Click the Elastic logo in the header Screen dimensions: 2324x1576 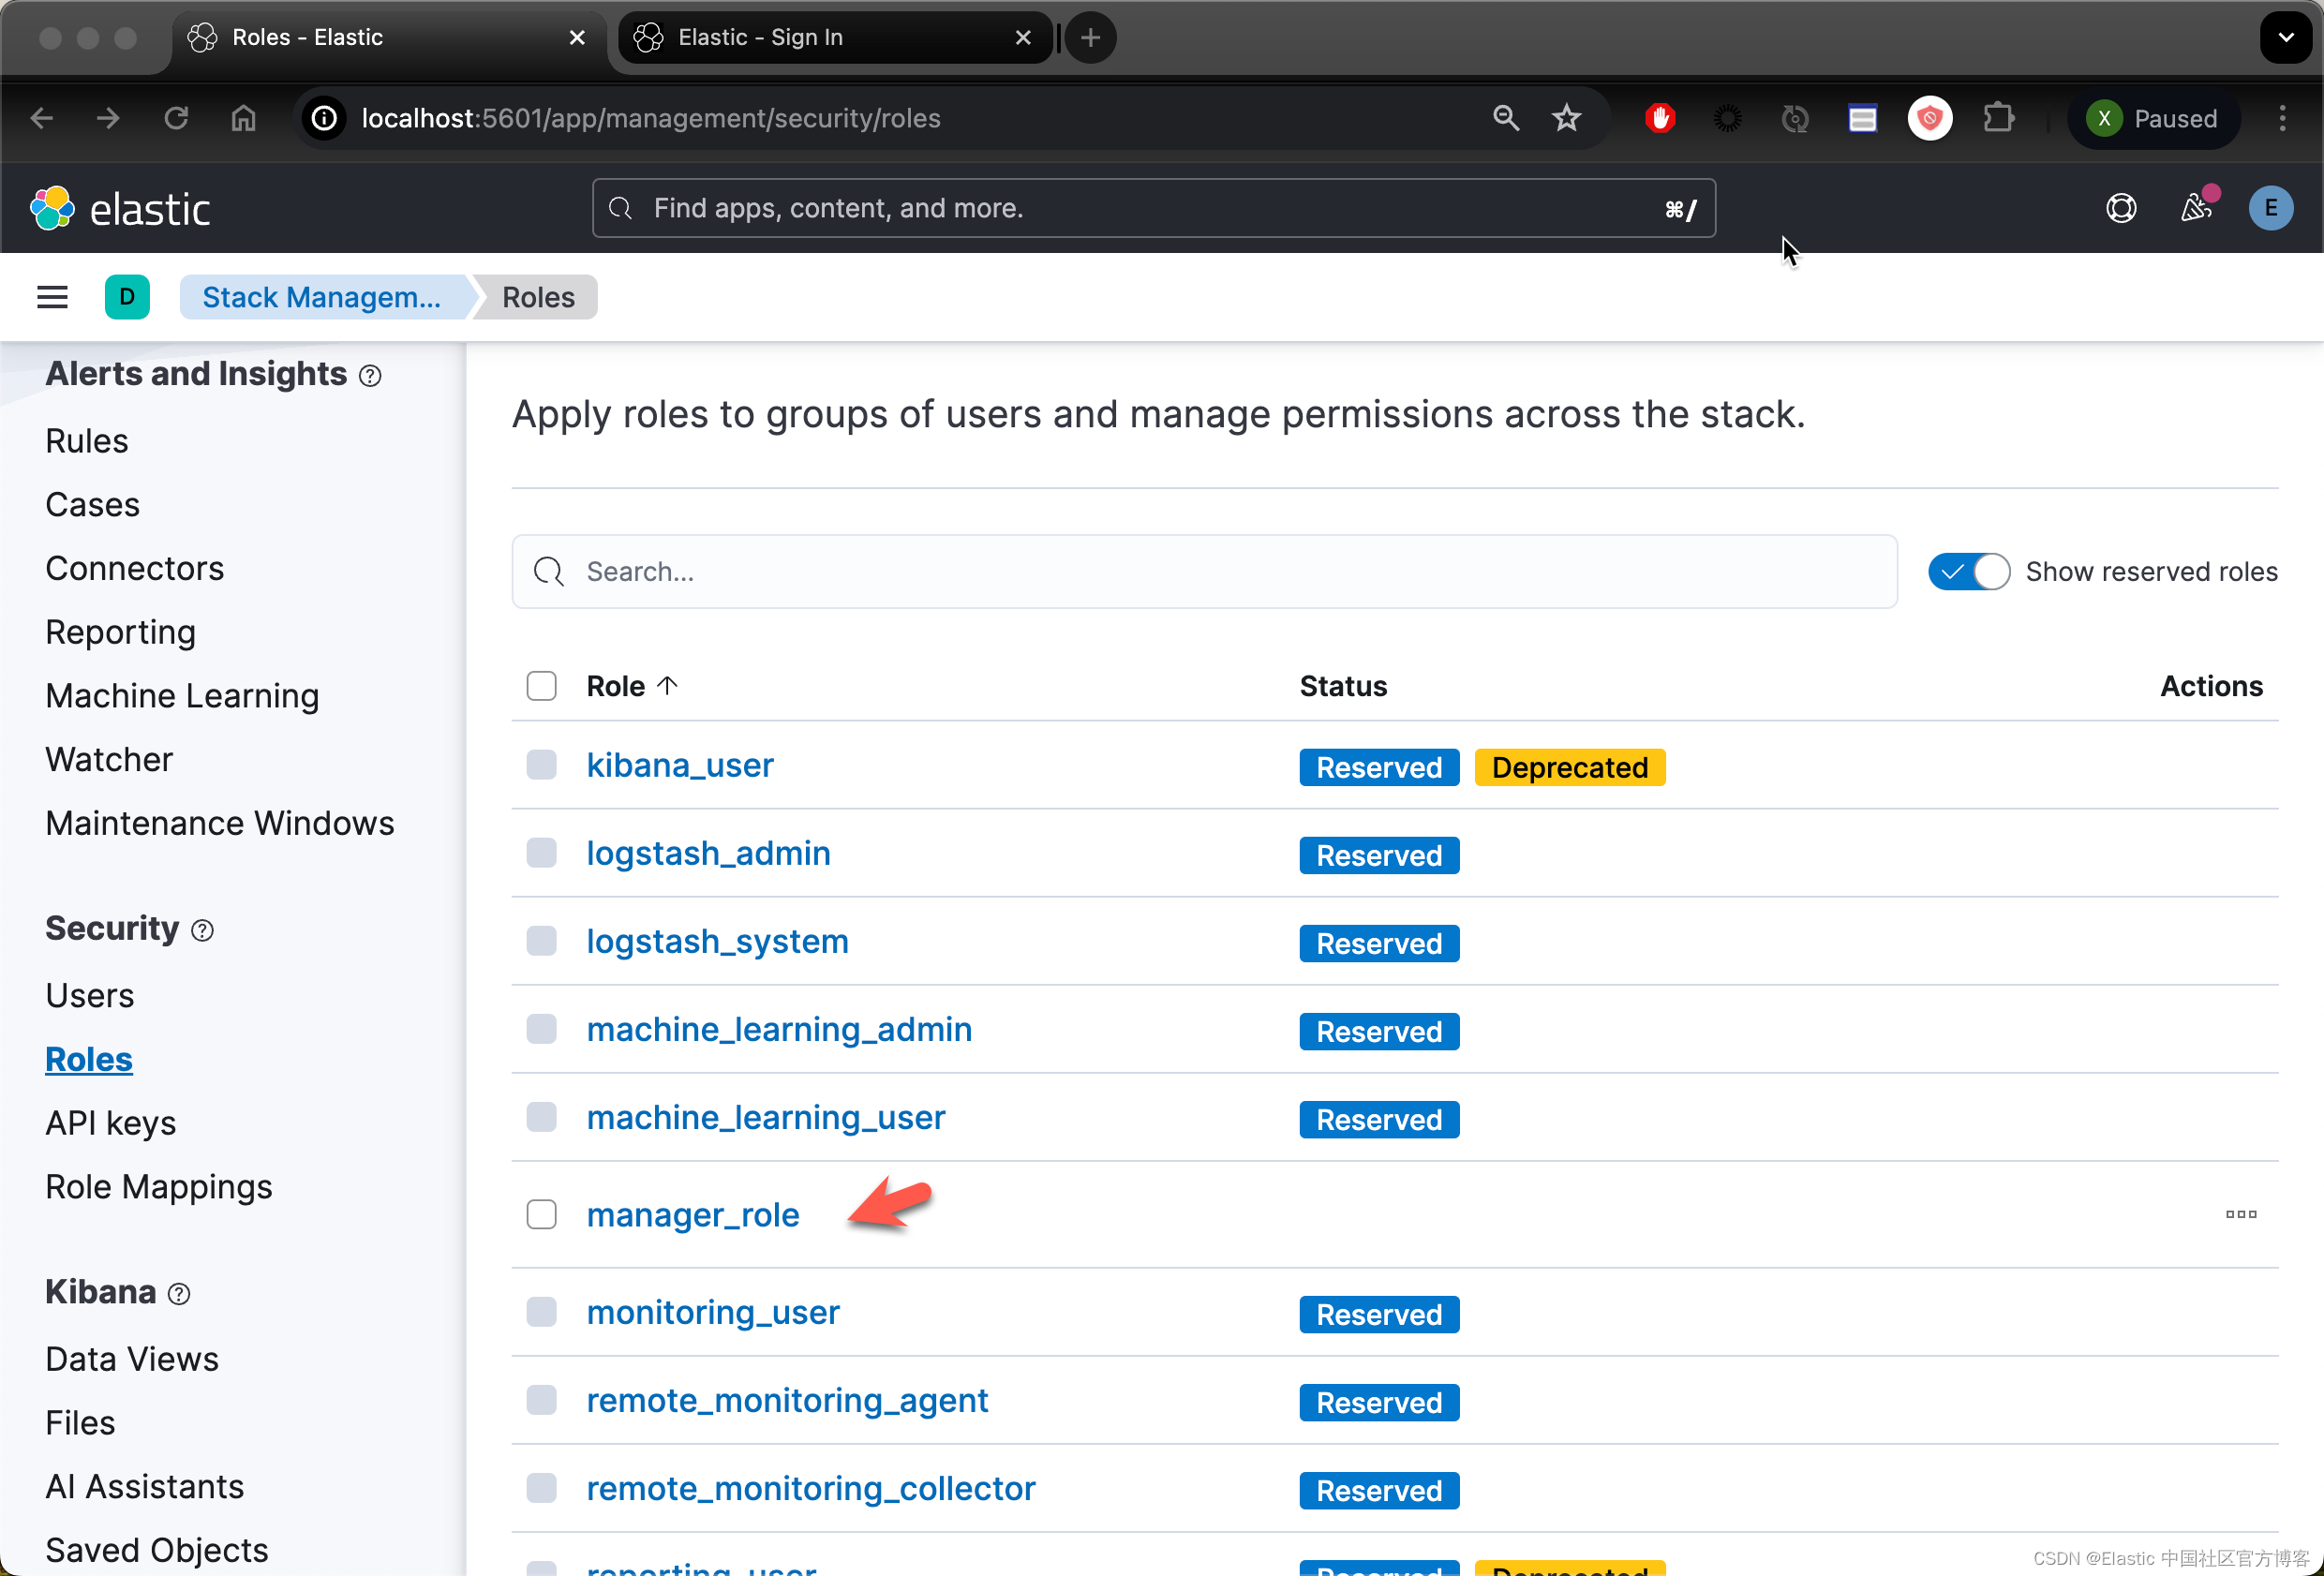(120, 208)
